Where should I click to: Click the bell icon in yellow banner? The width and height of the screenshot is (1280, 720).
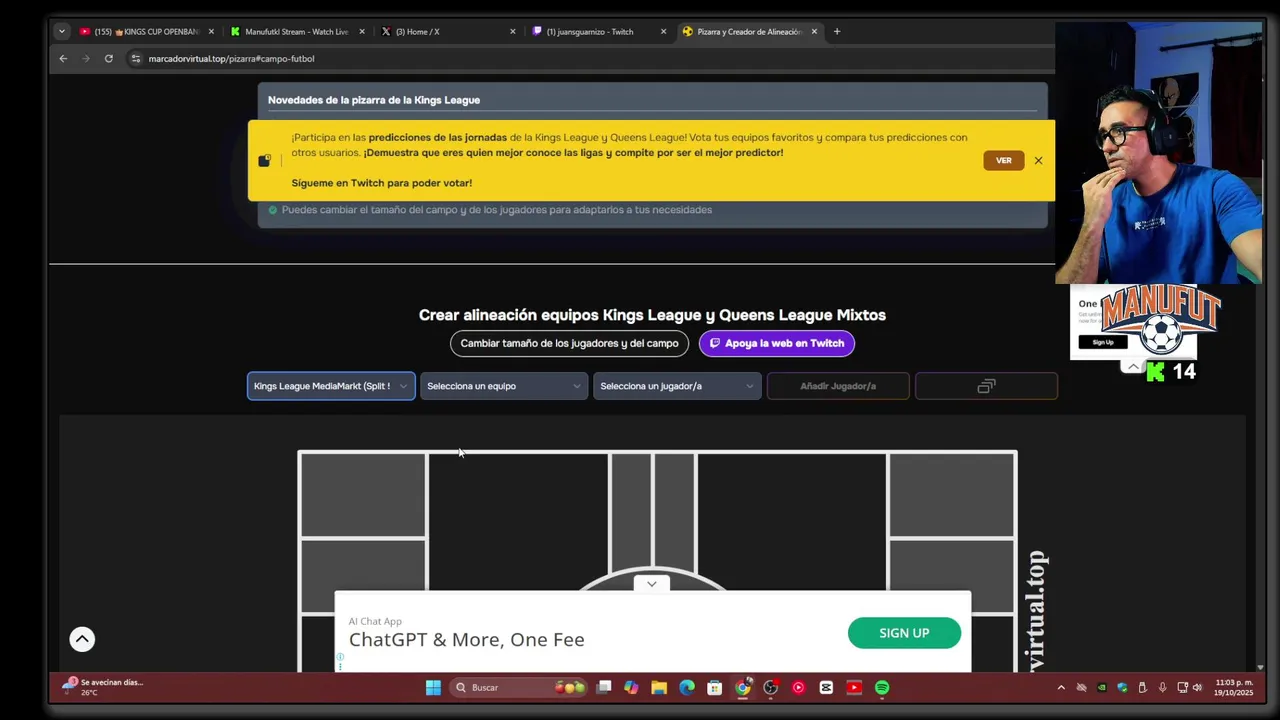pos(264,160)
